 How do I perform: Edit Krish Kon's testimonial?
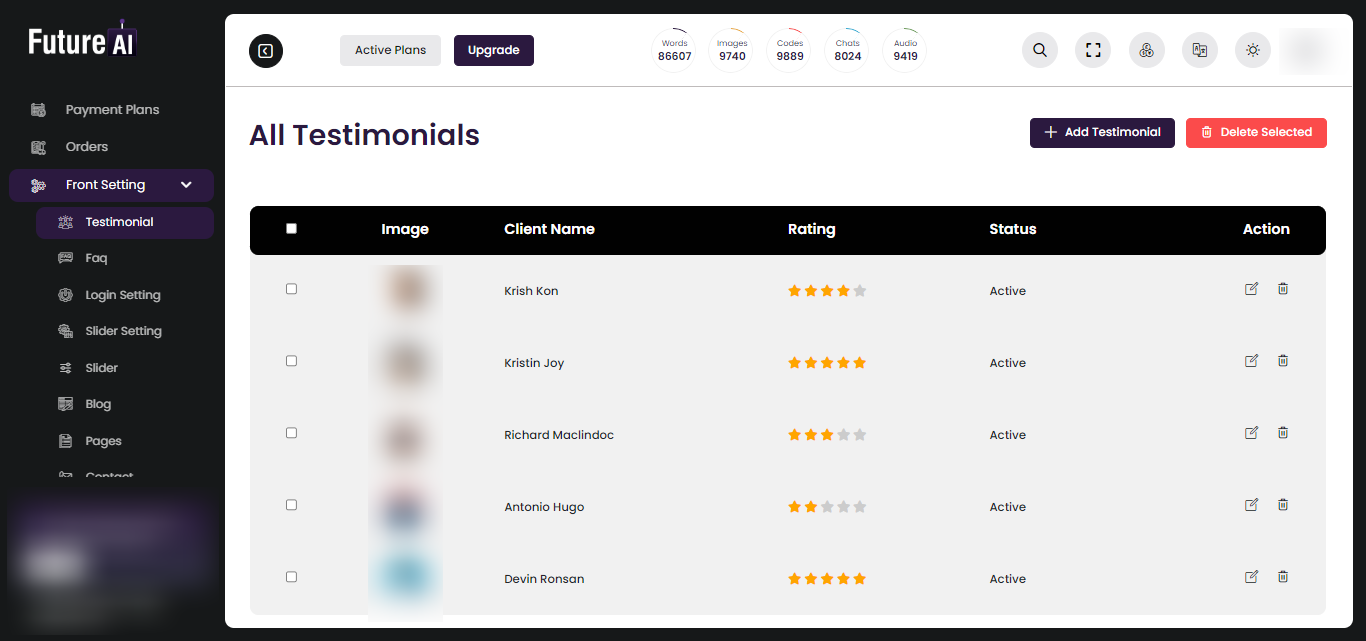(x=1251, y=289)
